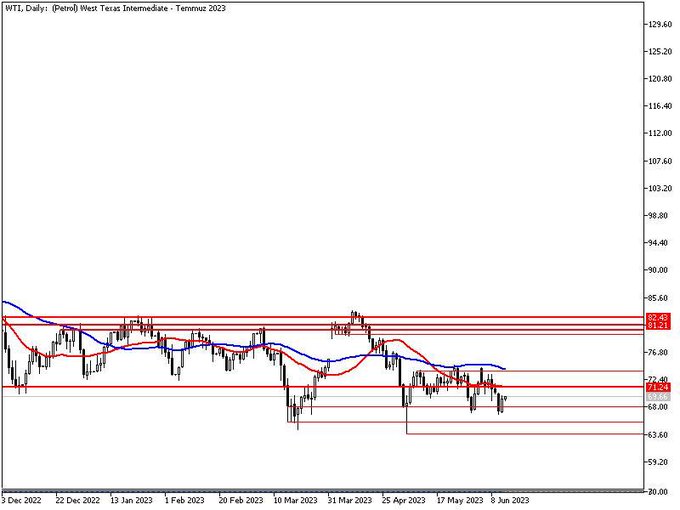Click the red 71.24 price level tag
The image size is (680, 510).
click(657, 387)
